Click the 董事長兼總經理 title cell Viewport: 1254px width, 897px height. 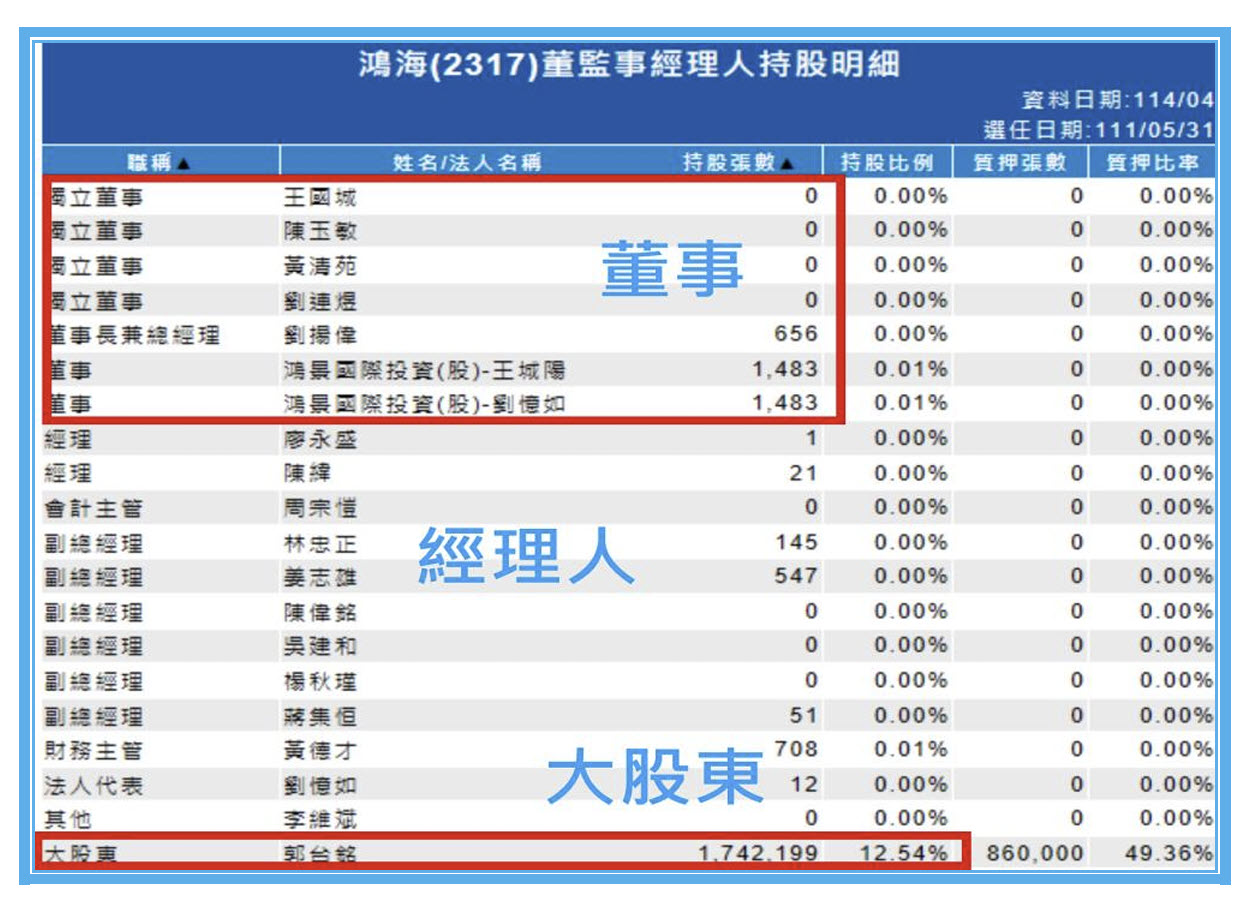(132, 334)
